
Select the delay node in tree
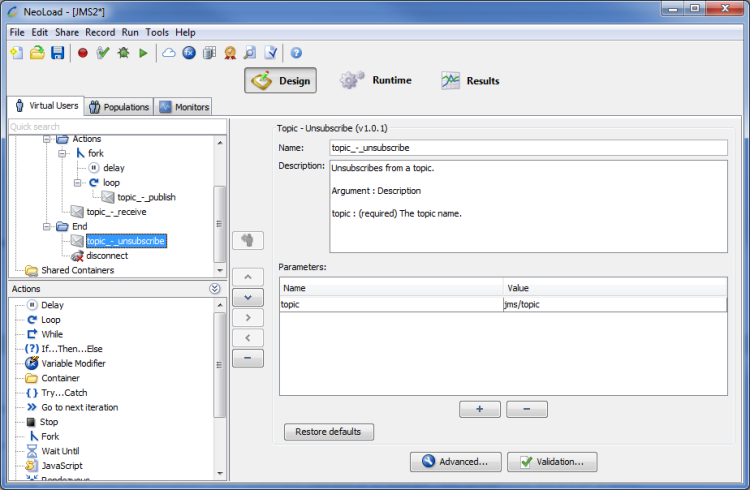point(114,168)
